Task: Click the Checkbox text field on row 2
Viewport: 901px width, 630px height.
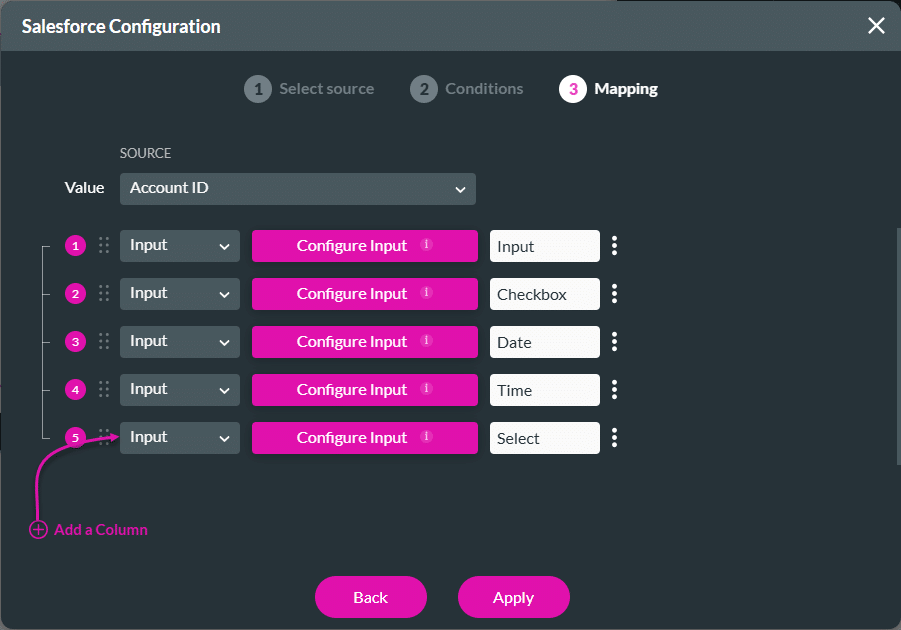Action: coord(544,293)
